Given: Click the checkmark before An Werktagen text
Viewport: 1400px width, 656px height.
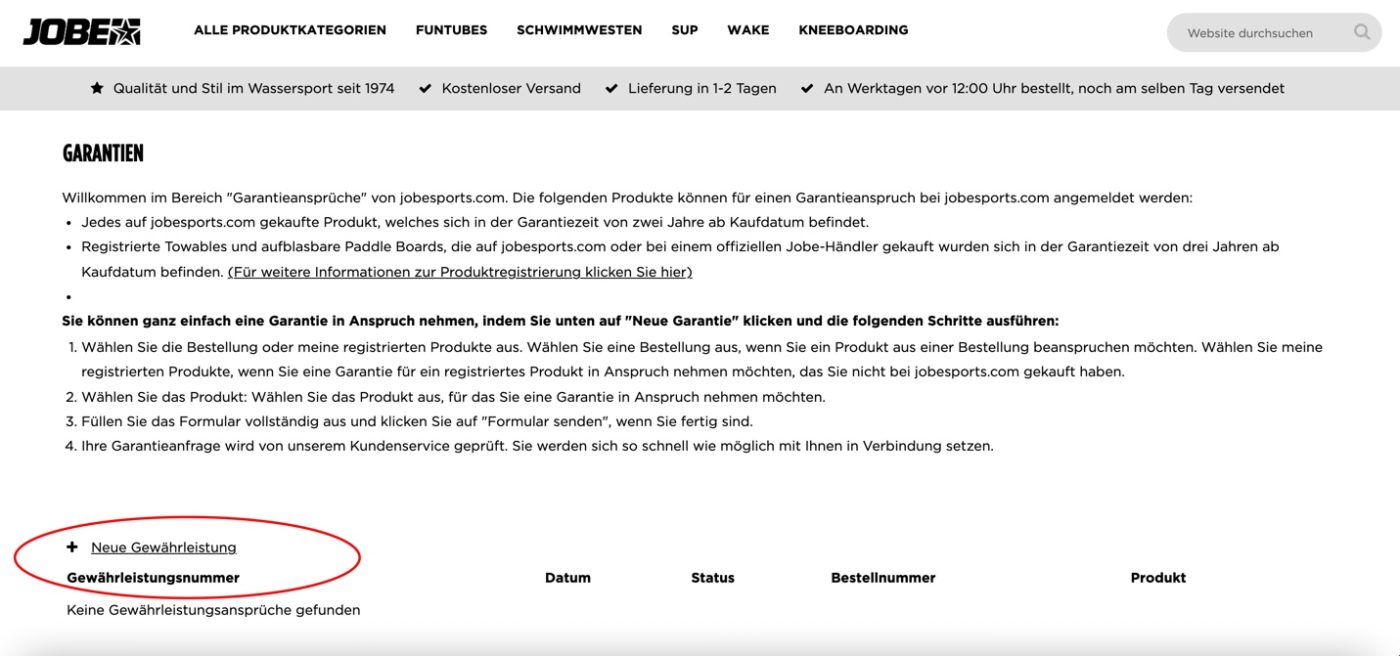Looking at the screenshot, I should [x=807, y=88].
